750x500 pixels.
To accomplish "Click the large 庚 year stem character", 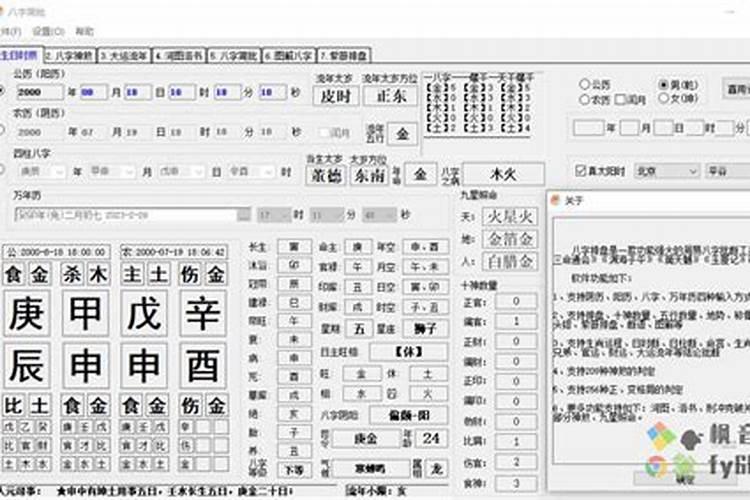I will pyautogui.click(x=27, y=313).
